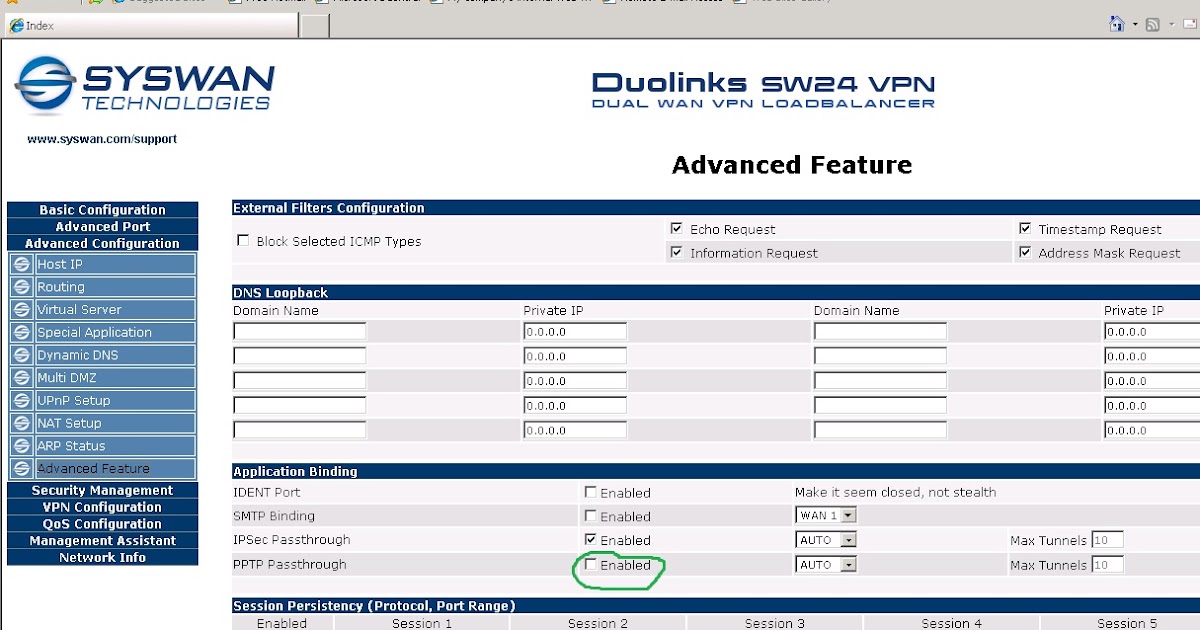Screen dimensions: 1200x630
Task: Uncheck the Address Mask Request checkbox
Action: (1025, 252)
